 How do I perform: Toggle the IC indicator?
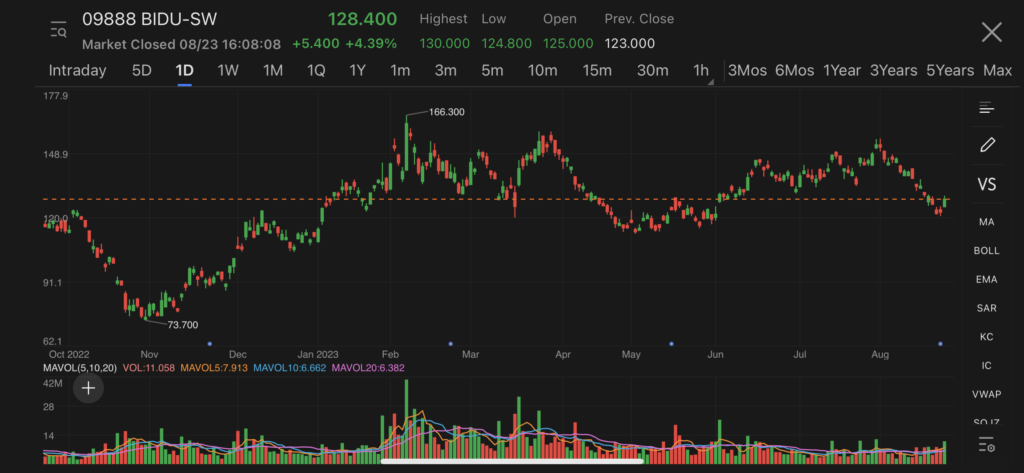986,366
